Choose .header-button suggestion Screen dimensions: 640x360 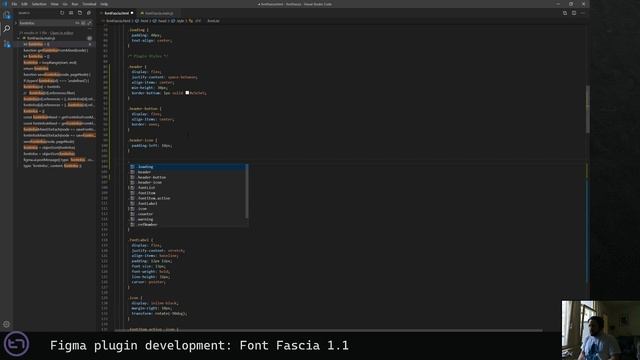pyautogui.click(x=188, y=177)
